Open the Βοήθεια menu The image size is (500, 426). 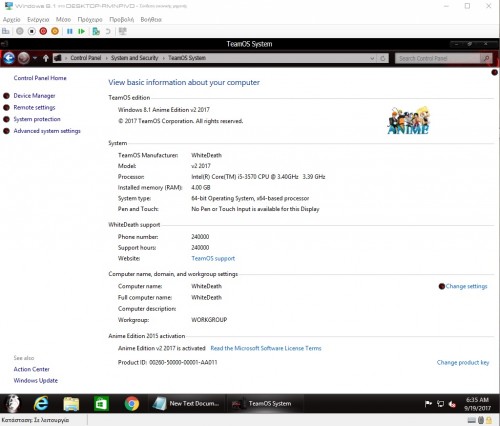[151, 20]
